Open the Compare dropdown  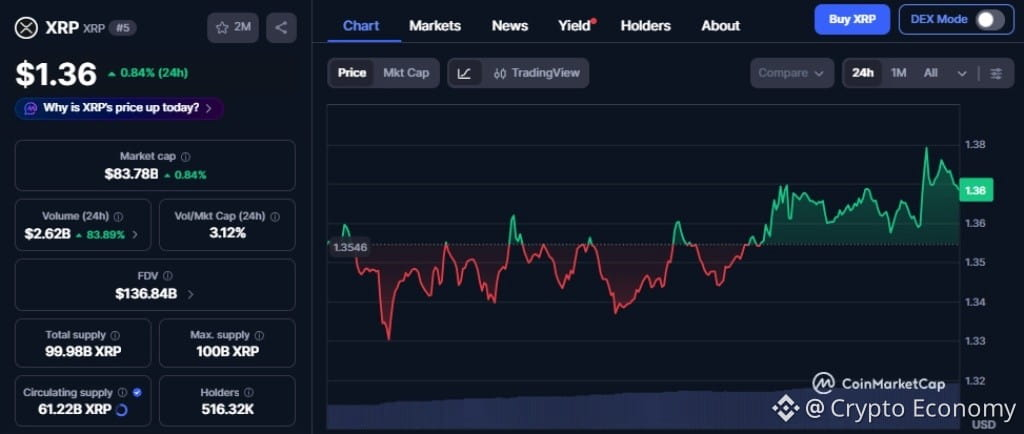click(x=792, y=73)
